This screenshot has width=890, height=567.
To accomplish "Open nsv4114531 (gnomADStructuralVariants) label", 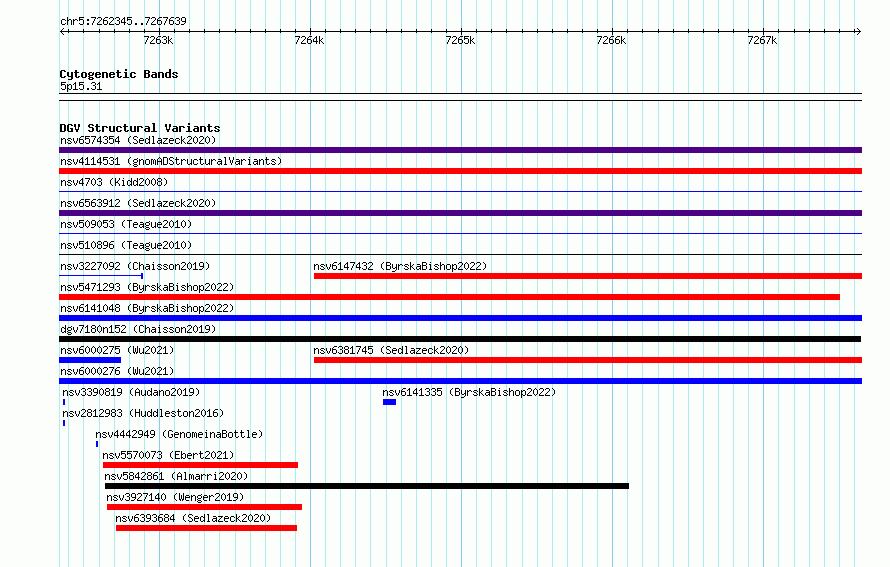I will pos(171,161).
